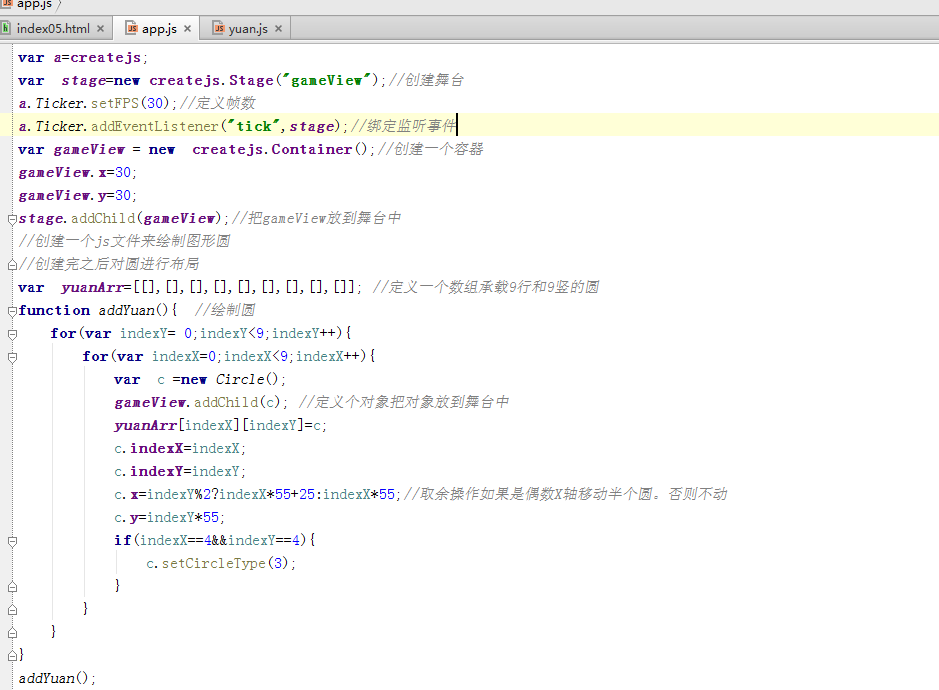The width and height of the screenshot is (939, 690).
Task: Collapse the fold at stage.addChild(gameView) line
Action: coord(12,219)
